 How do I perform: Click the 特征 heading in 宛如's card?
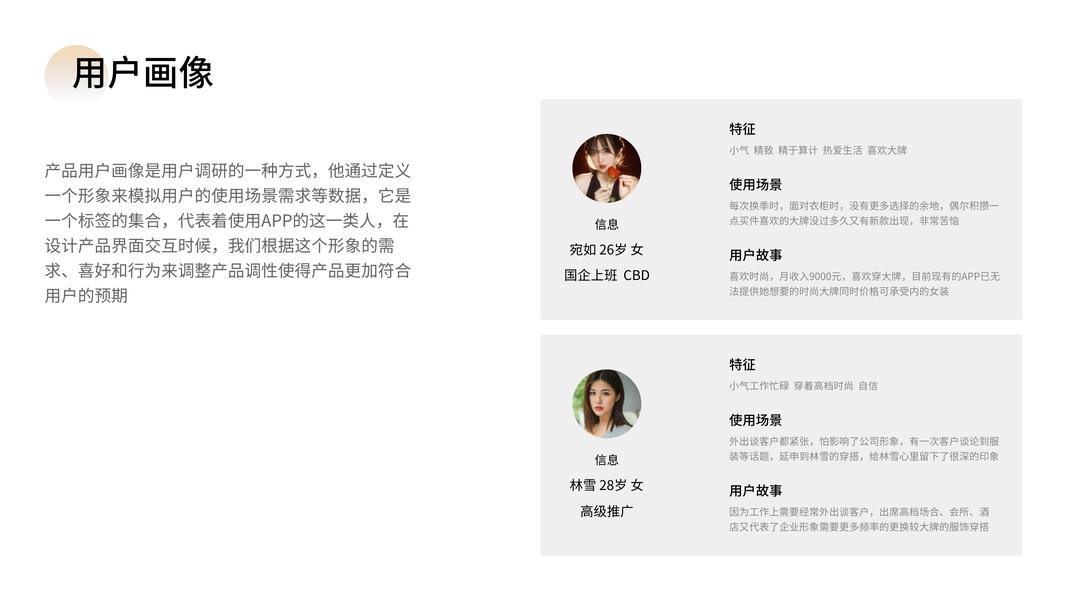click(x=742, y=129)
